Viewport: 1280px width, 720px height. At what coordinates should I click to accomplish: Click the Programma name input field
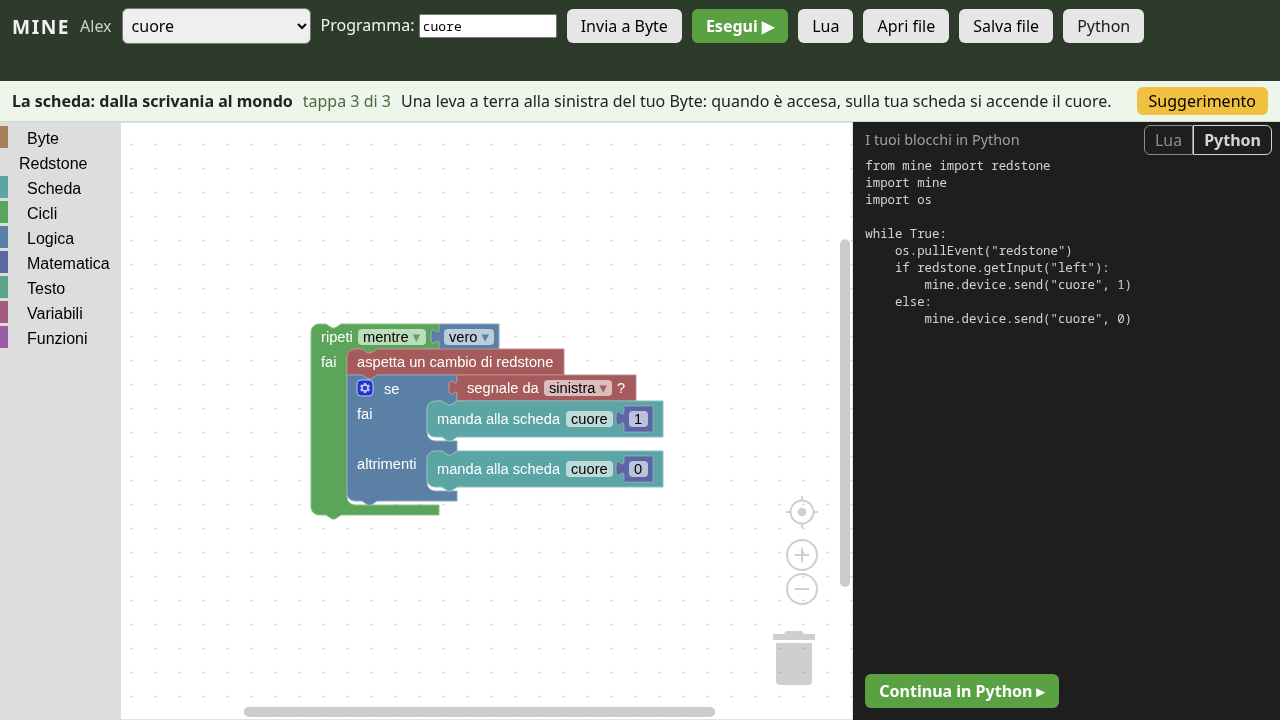click(488, 26)
